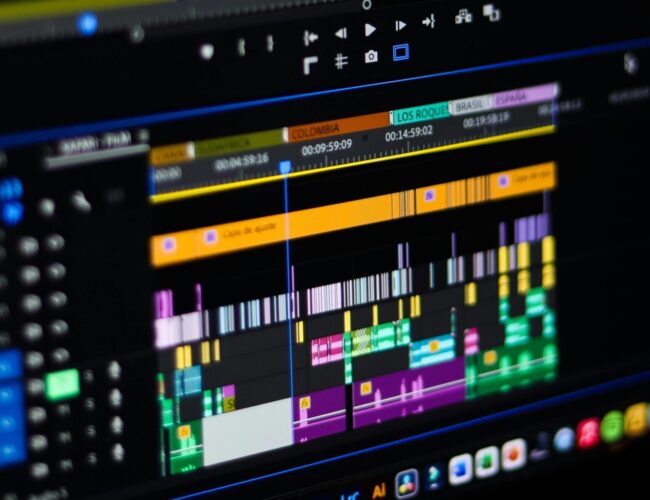Image resolution: width=650 pixels, height=500 pixels.
Task: Toggle the highlighted green button in track headers
Action: coord(62,384)
